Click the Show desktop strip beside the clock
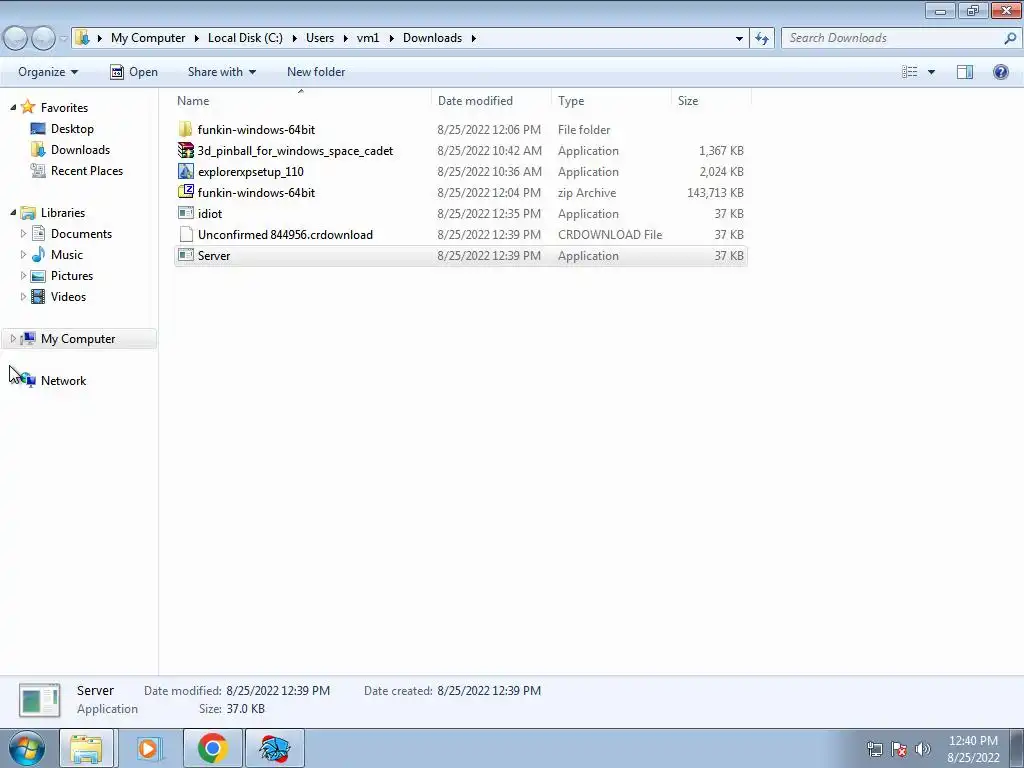 pos(1016,748)
